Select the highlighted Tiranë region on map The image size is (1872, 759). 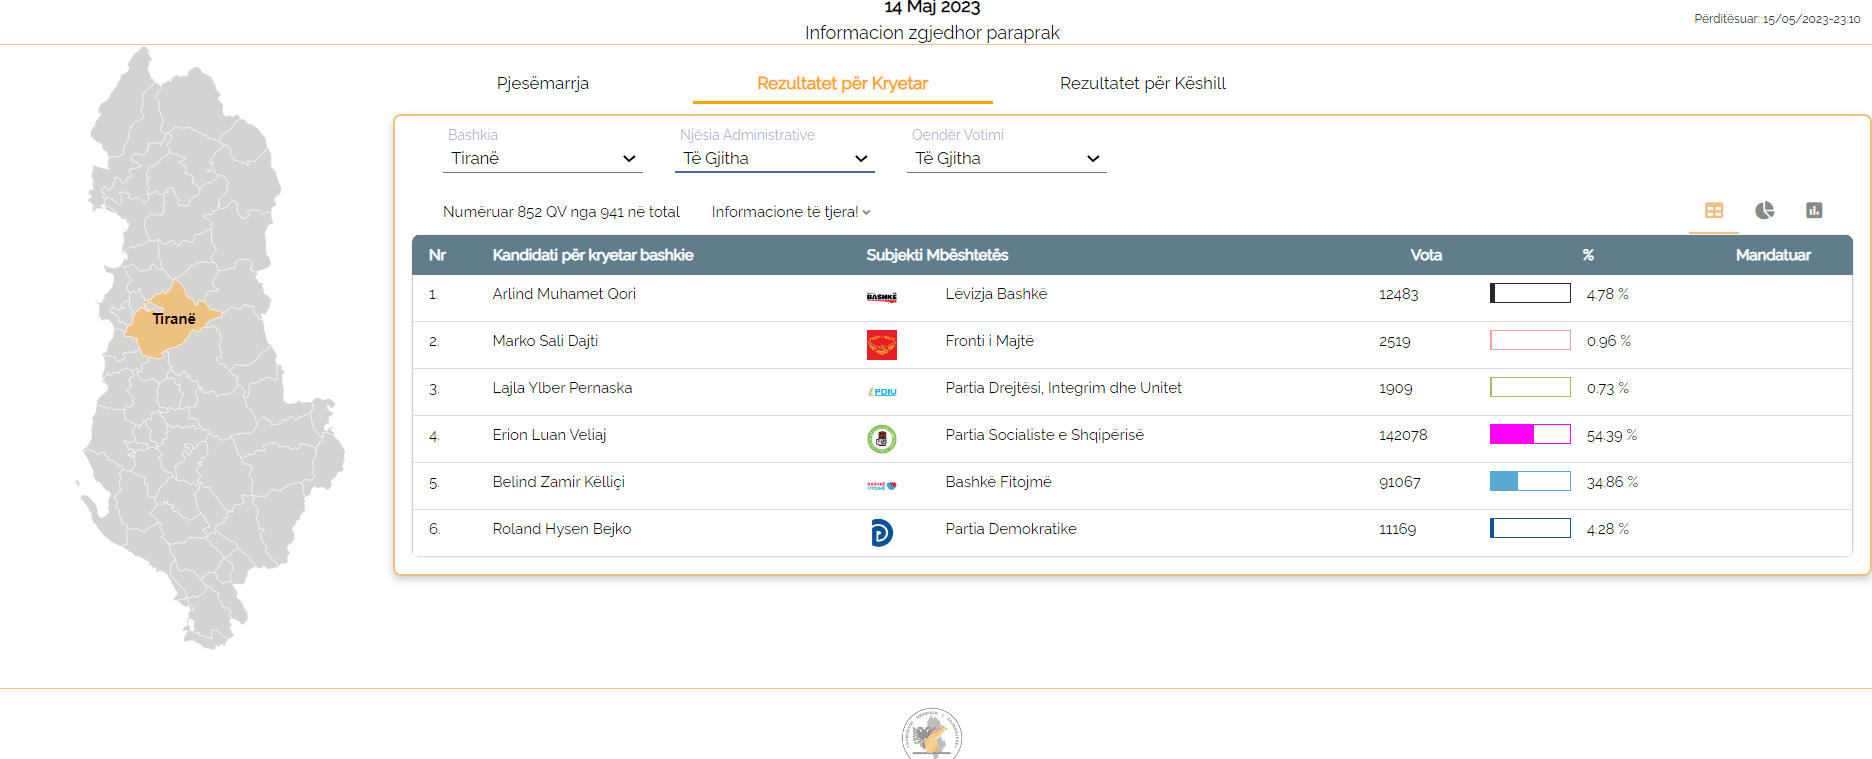(x=170, y=322)
